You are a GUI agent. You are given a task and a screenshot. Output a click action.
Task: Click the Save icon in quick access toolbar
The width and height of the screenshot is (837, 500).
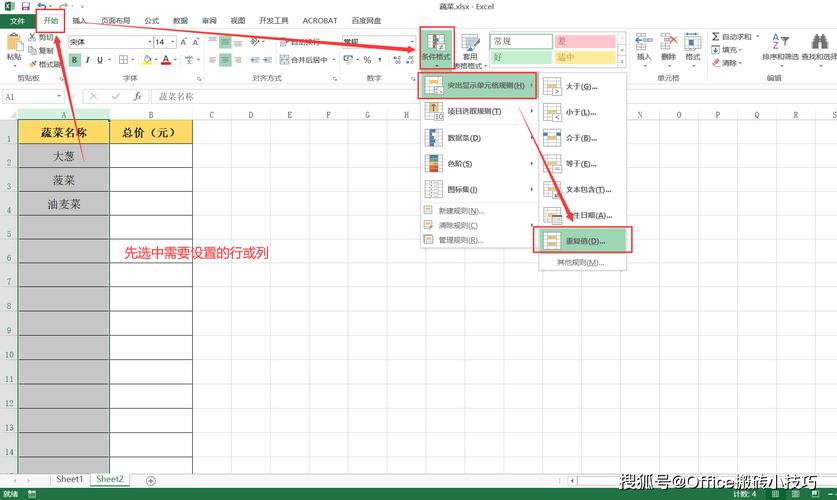click(x=26, y=6)
